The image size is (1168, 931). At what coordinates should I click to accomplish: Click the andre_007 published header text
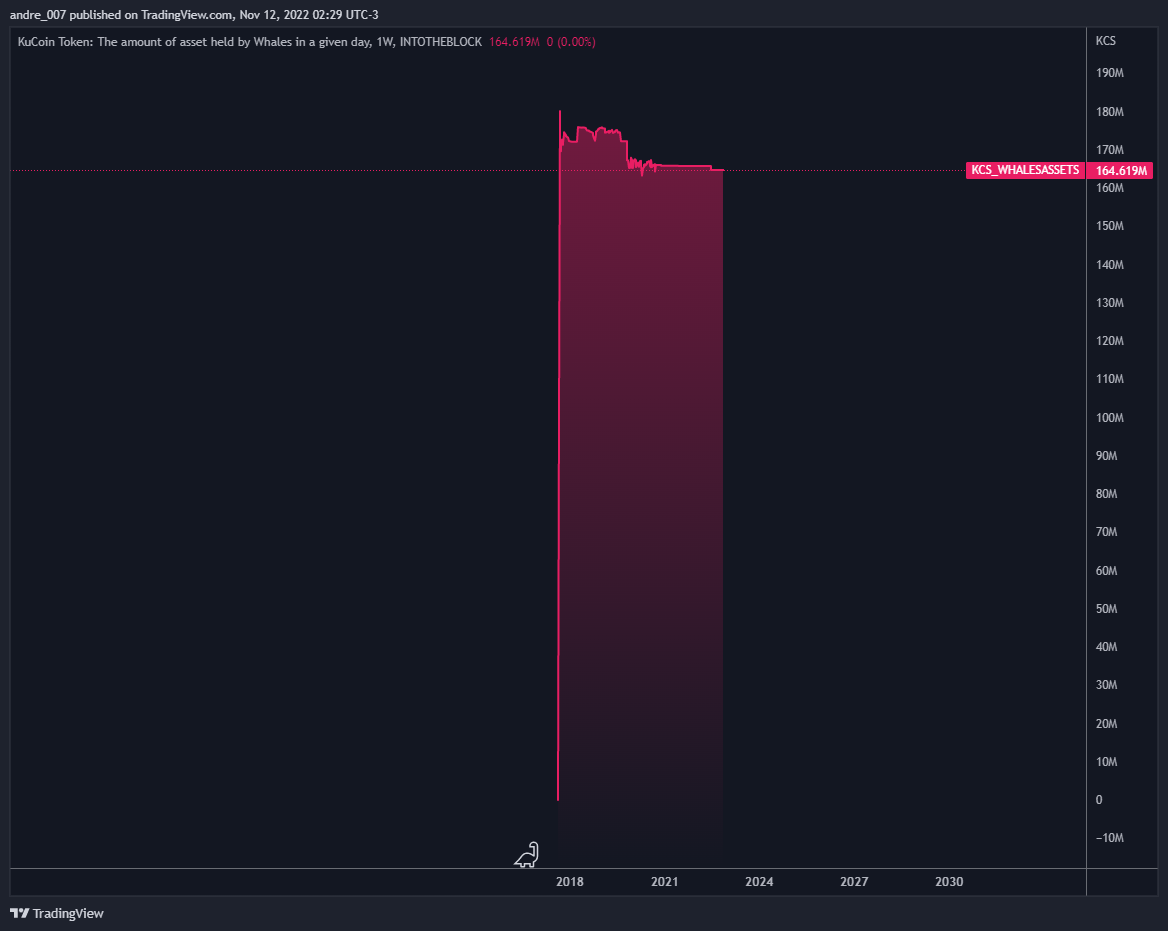pos(194,14)
